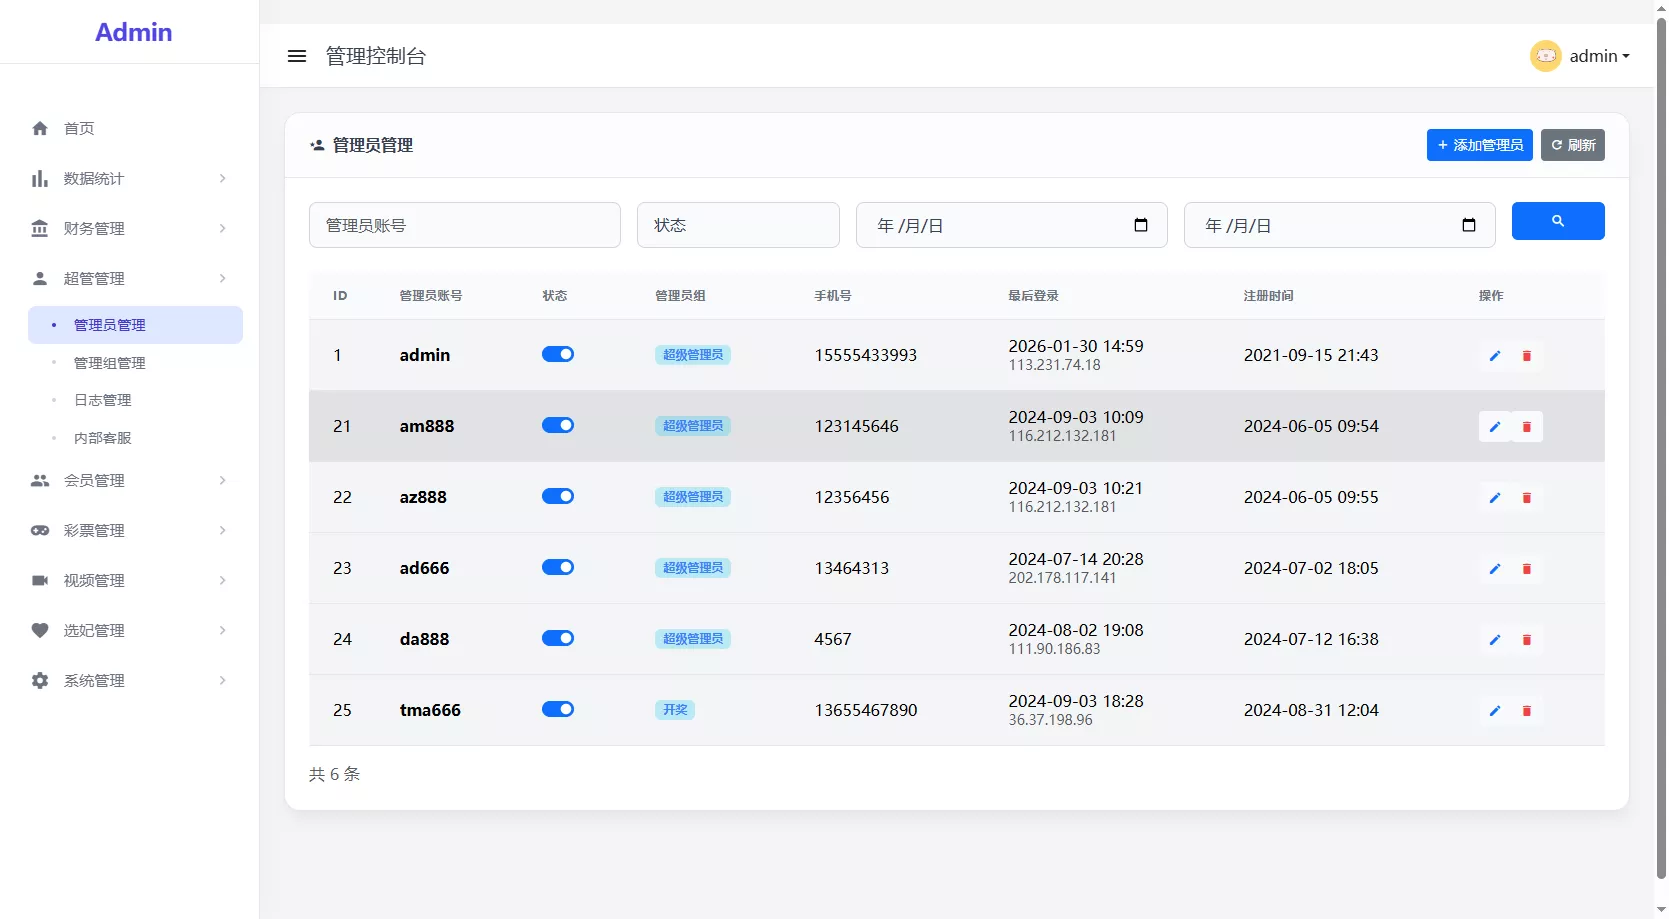Disable the admin account status switch

point(558,354)
